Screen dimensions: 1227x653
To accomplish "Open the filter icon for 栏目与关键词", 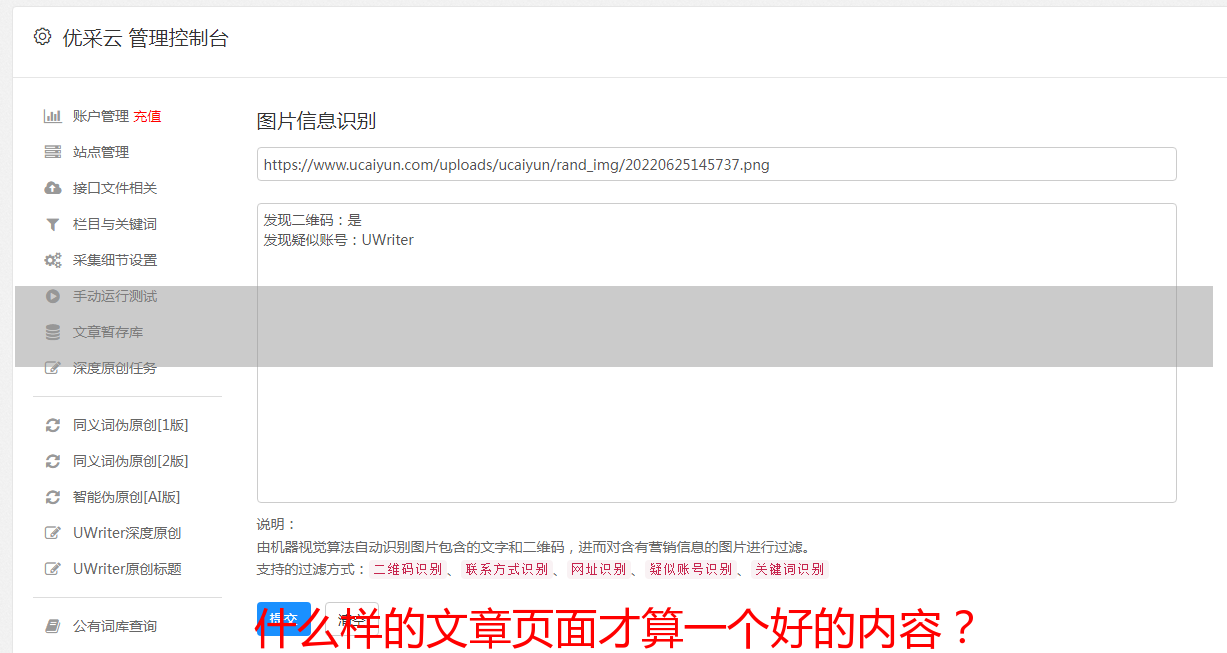I will click(x=53, y=224).
